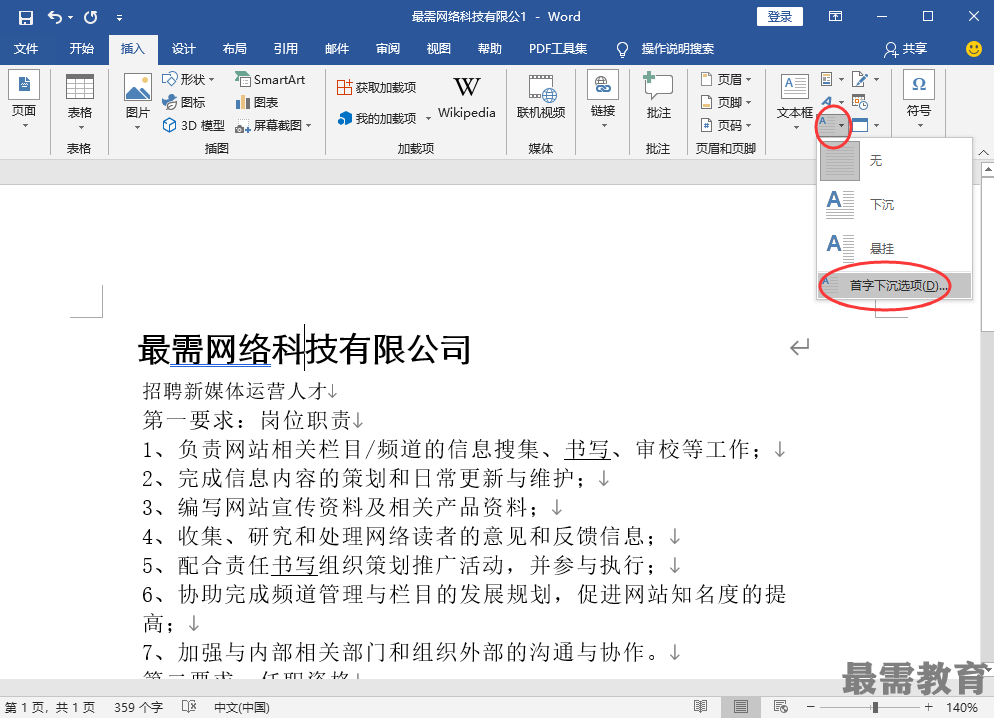Click the 共享 share button
Viewport: 994px width, 718px height.
[906, 49]
